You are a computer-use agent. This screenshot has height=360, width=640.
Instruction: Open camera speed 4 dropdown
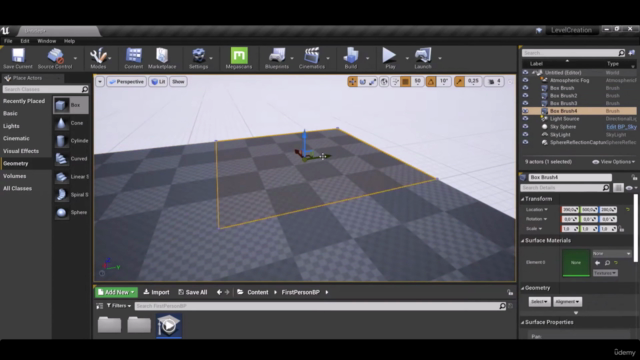tap(494, 82)
